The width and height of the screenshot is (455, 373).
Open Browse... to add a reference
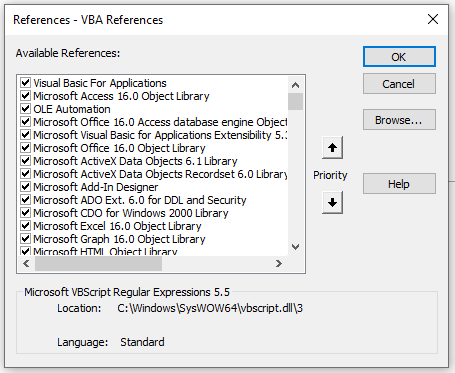399,120
